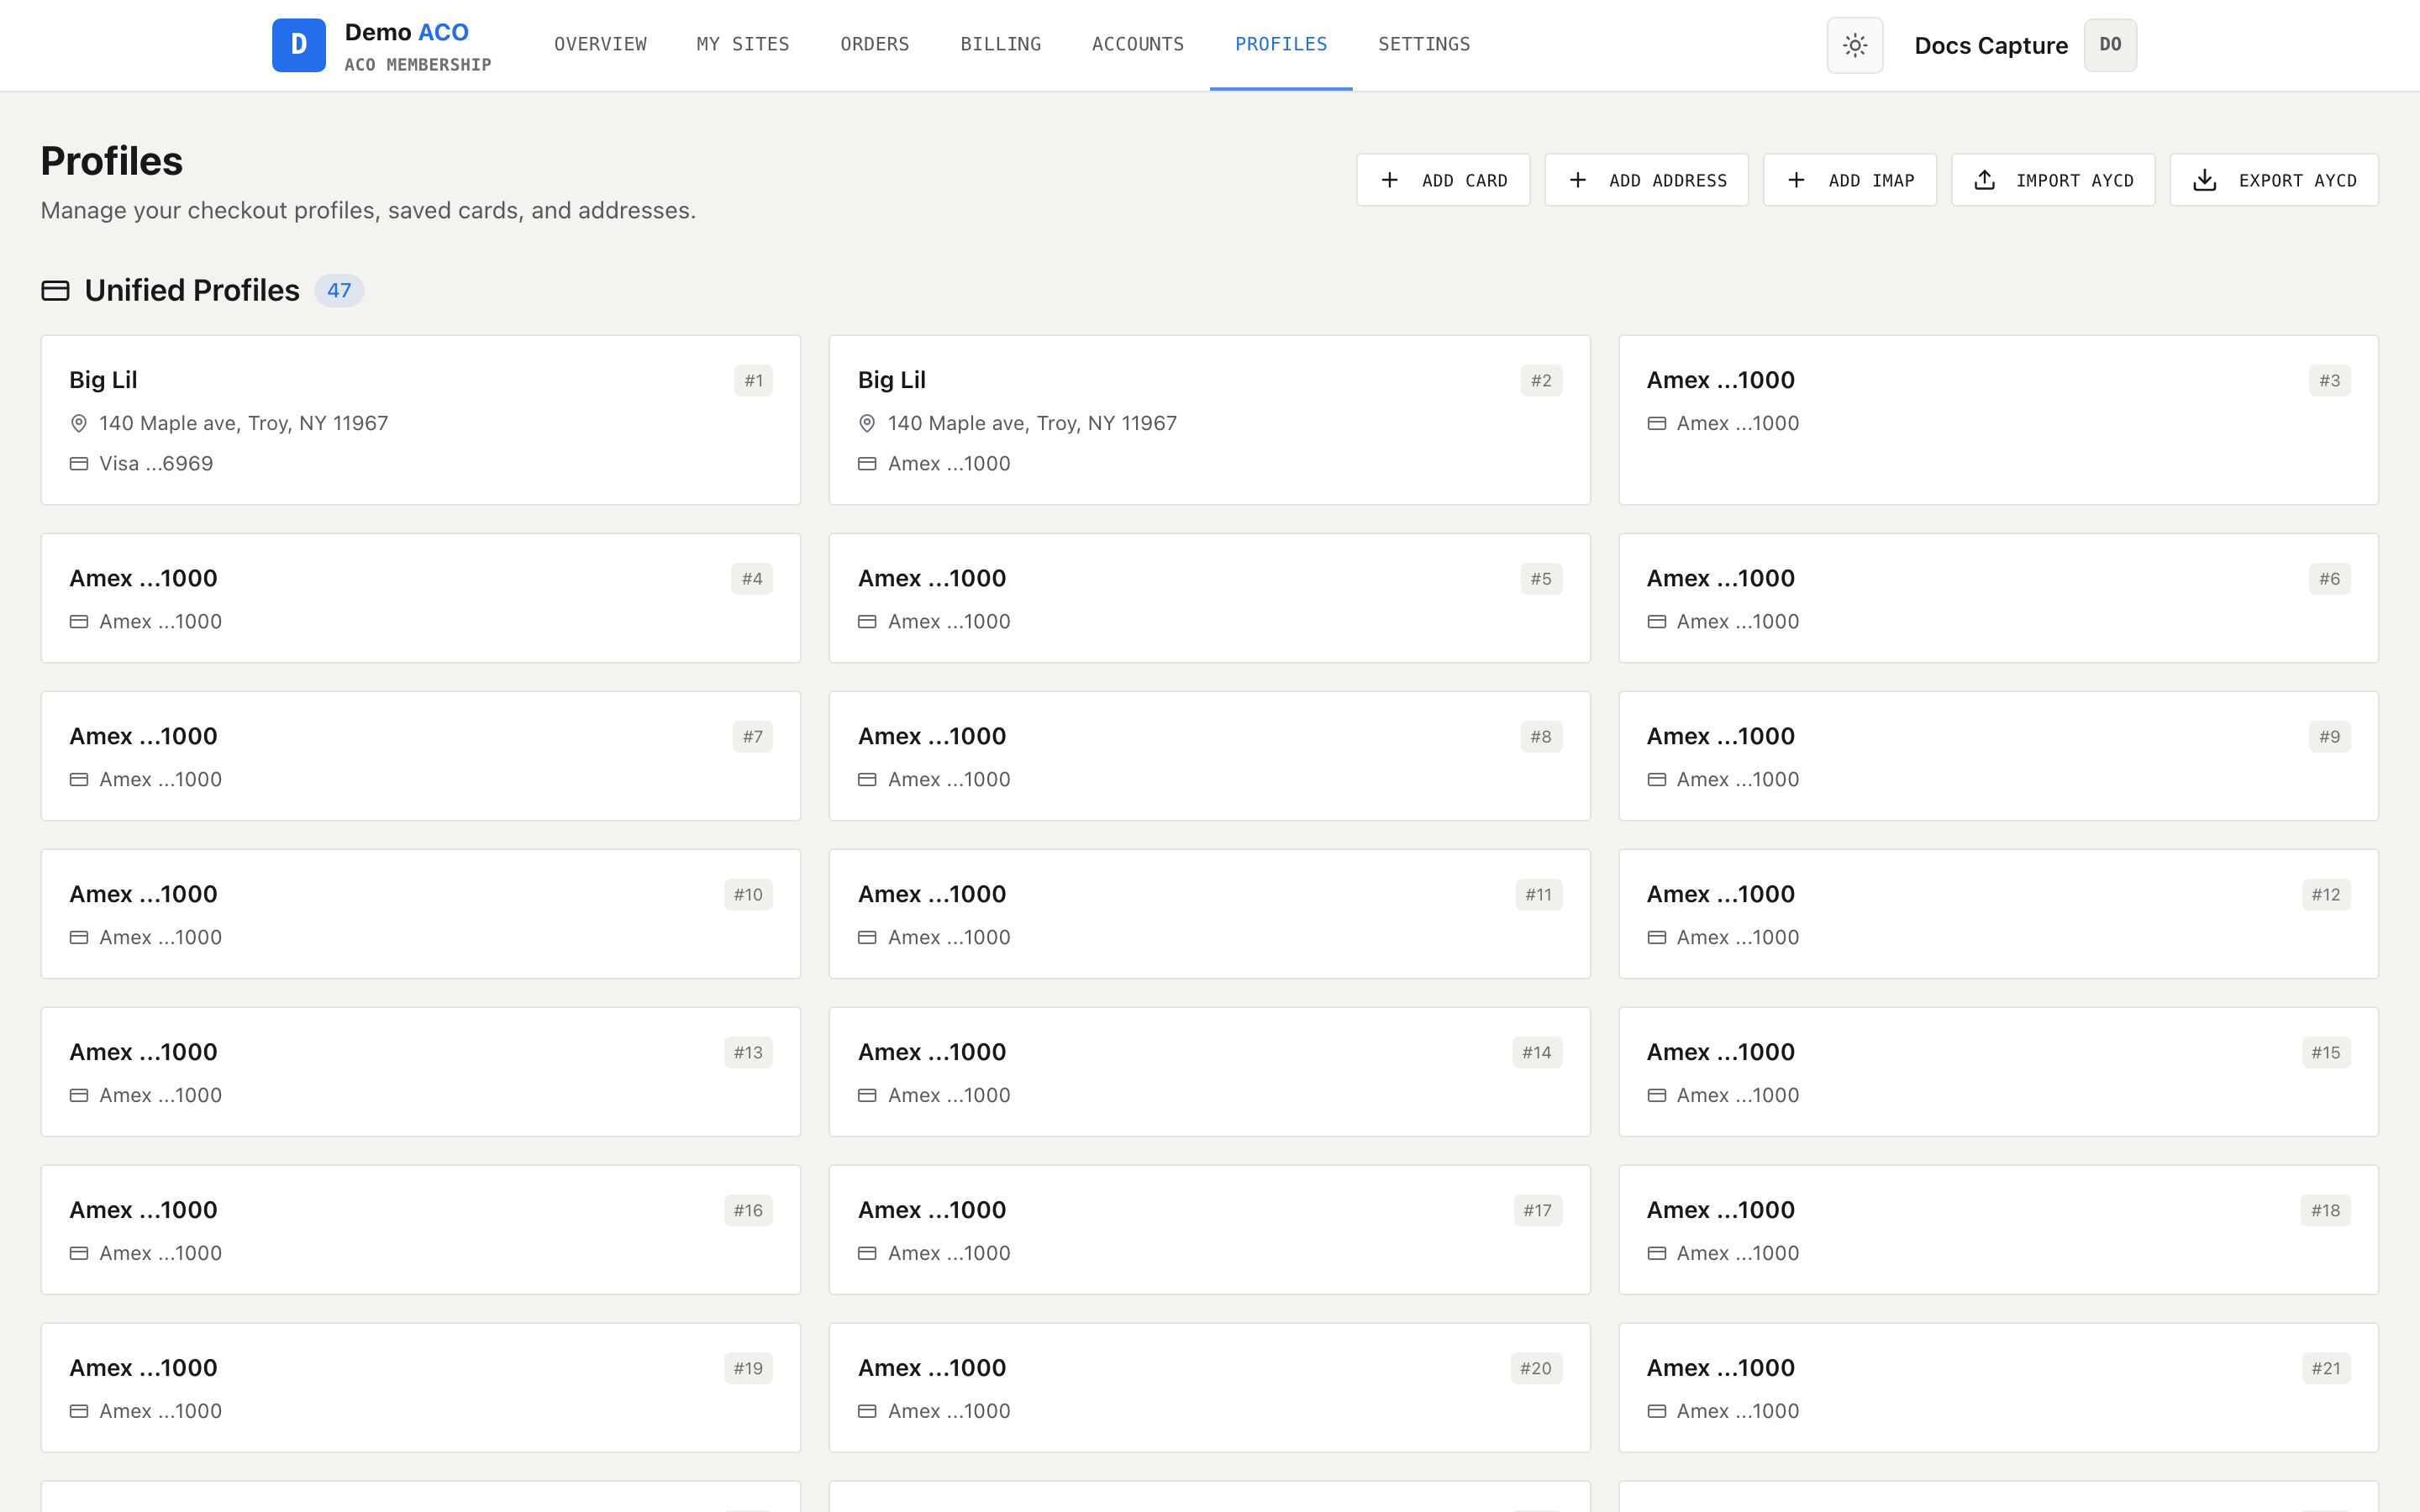Click the #12 profile number badge
Image resolution: width=2420 pixels, height=1512 pixels.
tap(2325, 895)
